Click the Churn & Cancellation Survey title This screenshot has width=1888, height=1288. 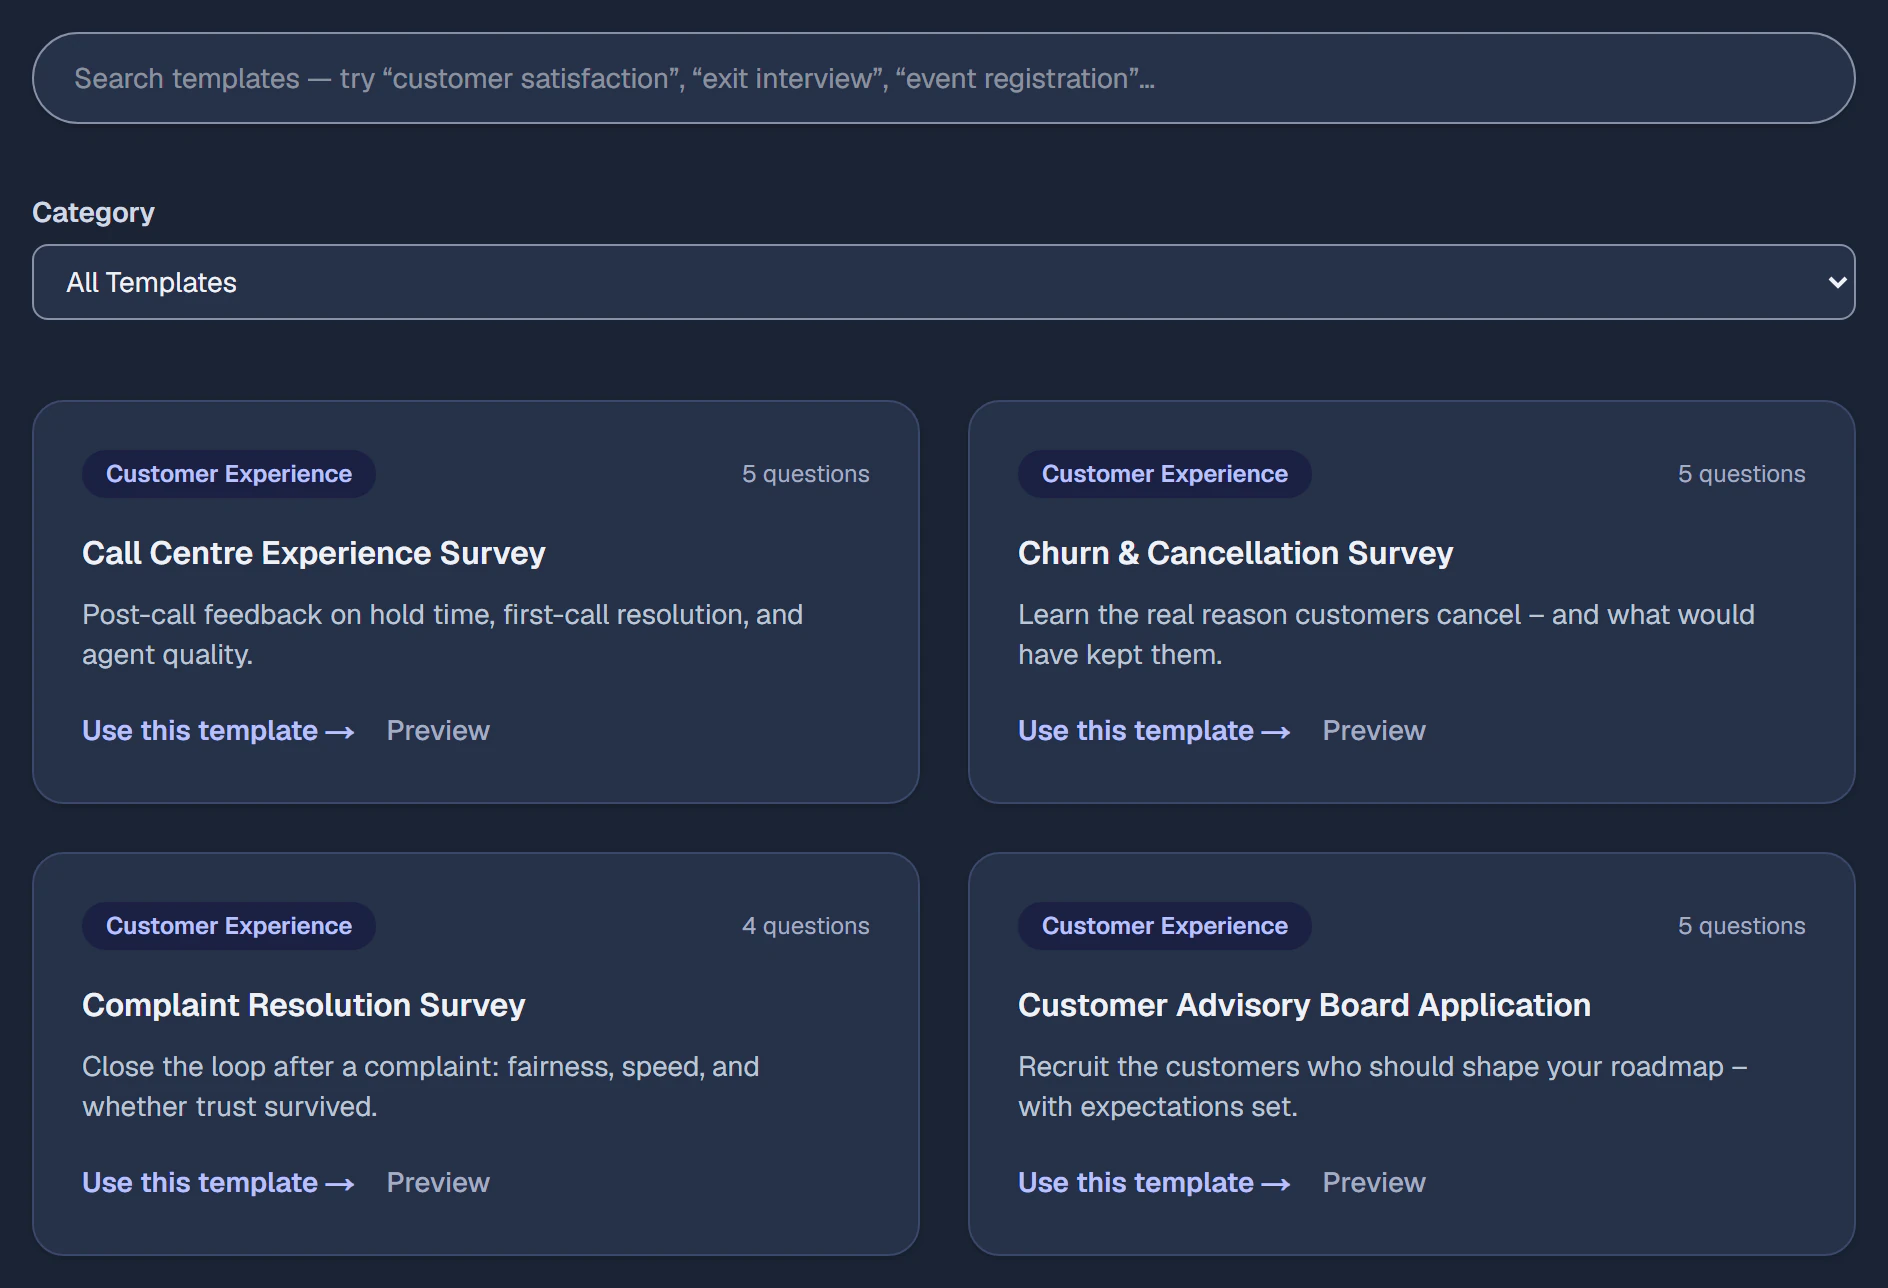1235,553
